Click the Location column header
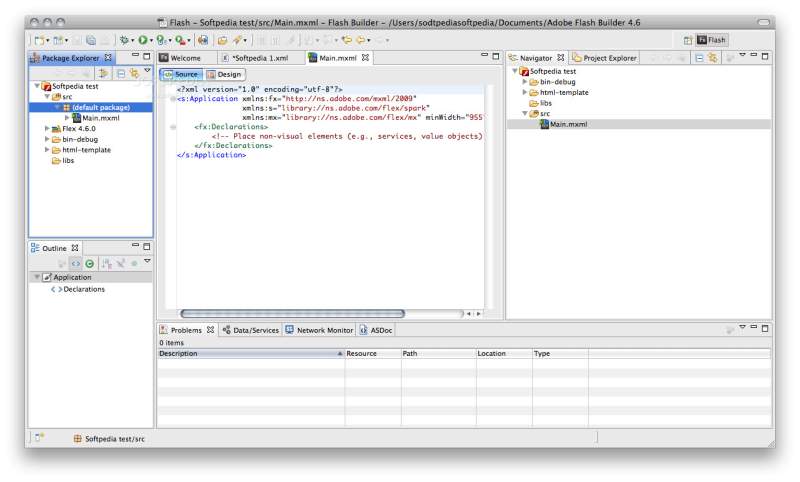The width and height of the screenshot is (800, 482). pos(504,353)
